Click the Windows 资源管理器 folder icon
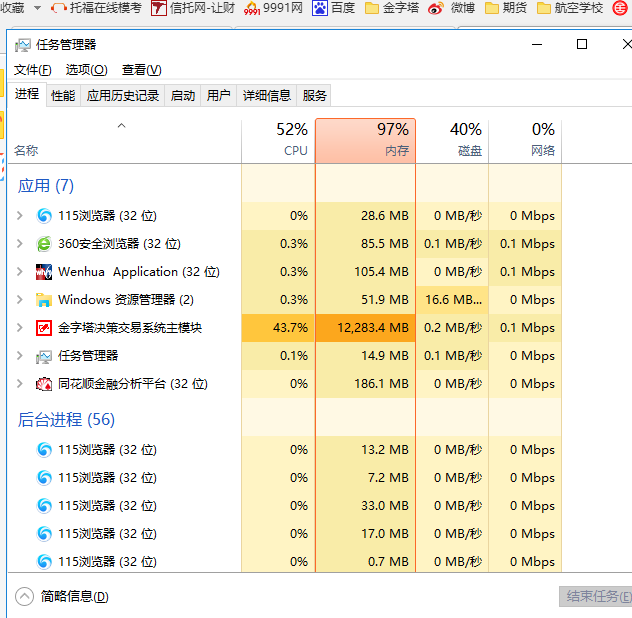 click(44, 300)
